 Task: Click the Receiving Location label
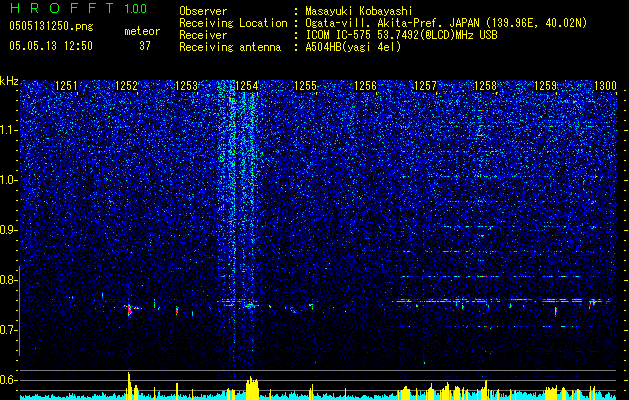coord(233,23)
